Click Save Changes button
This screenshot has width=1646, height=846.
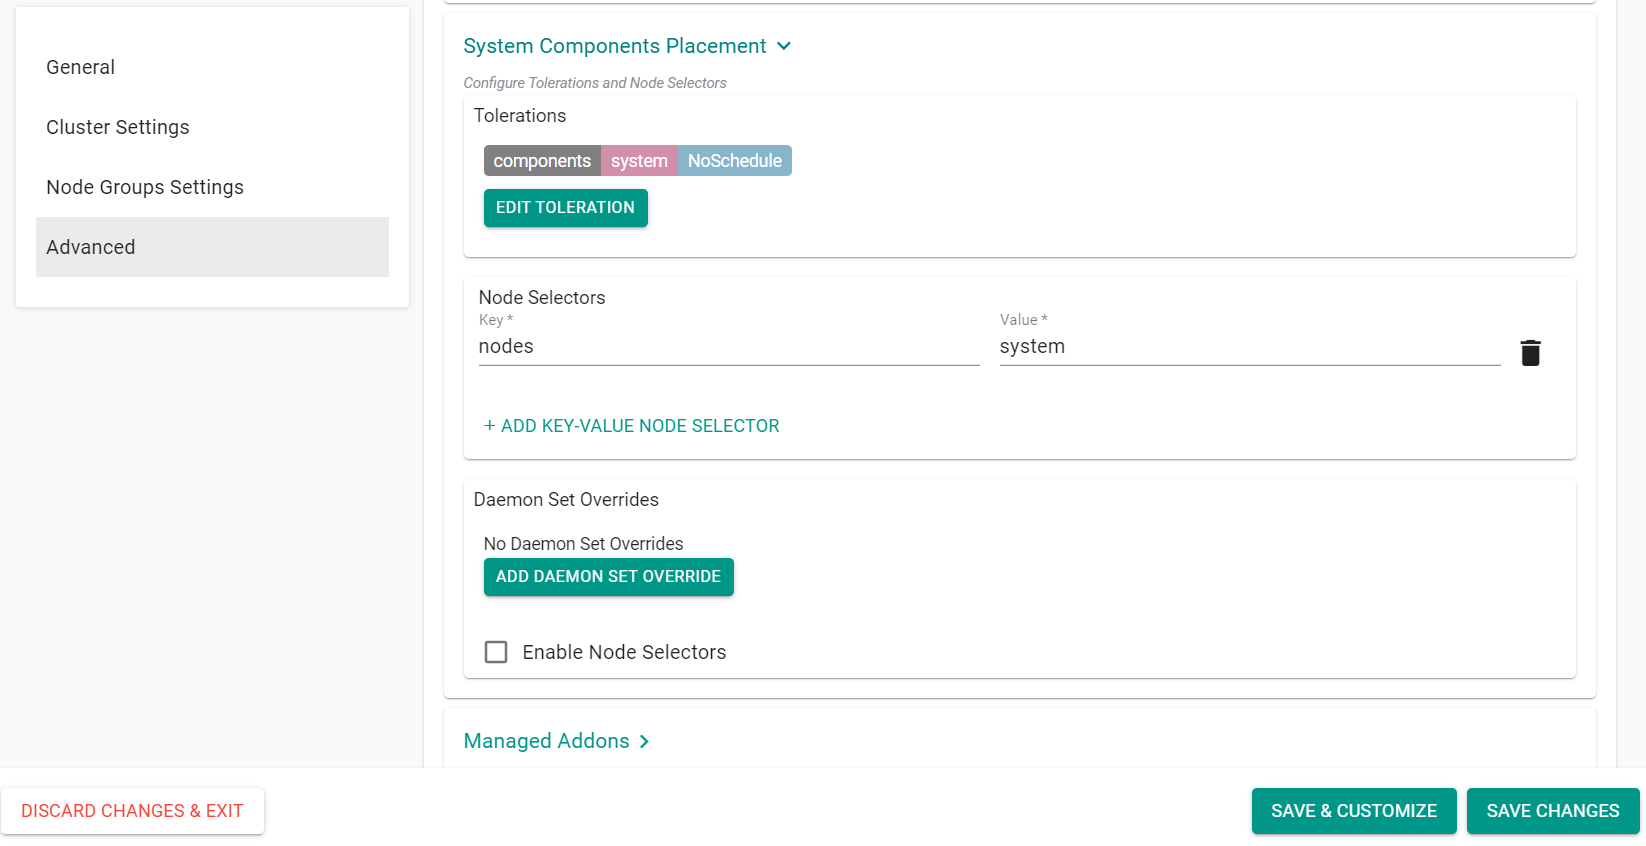point(1553,811)
